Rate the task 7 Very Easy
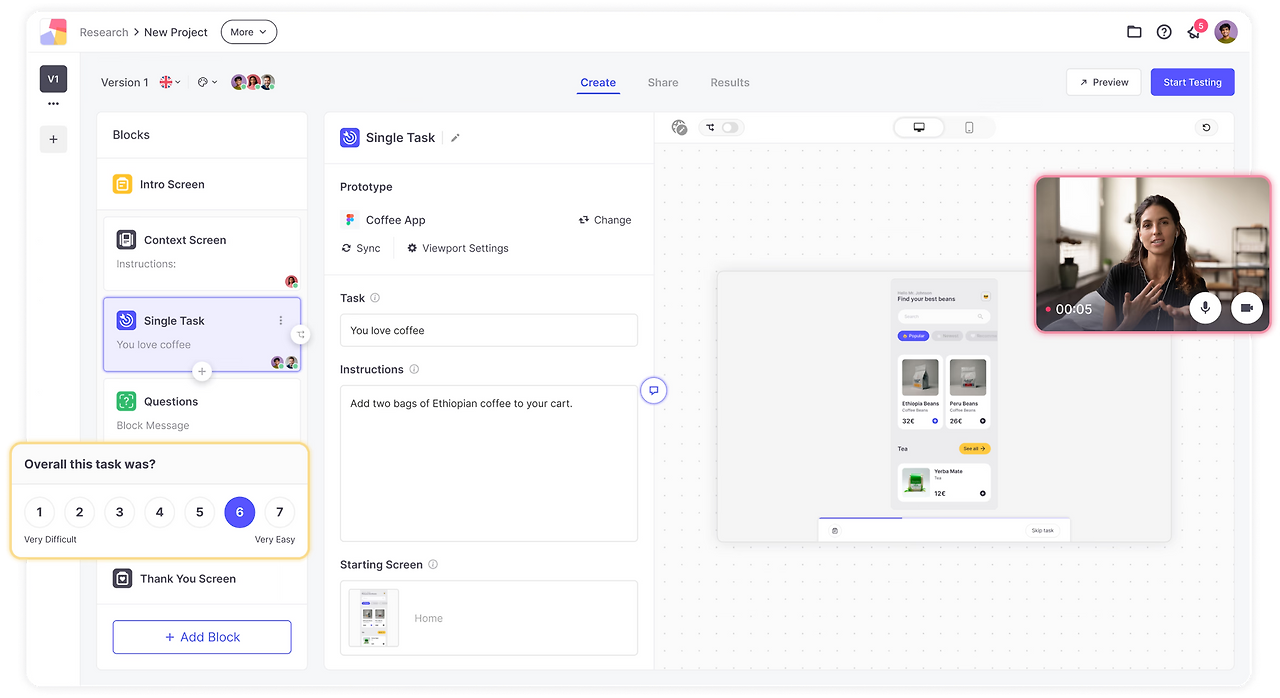Screen dimensions: 1280x698 (279, 512)
